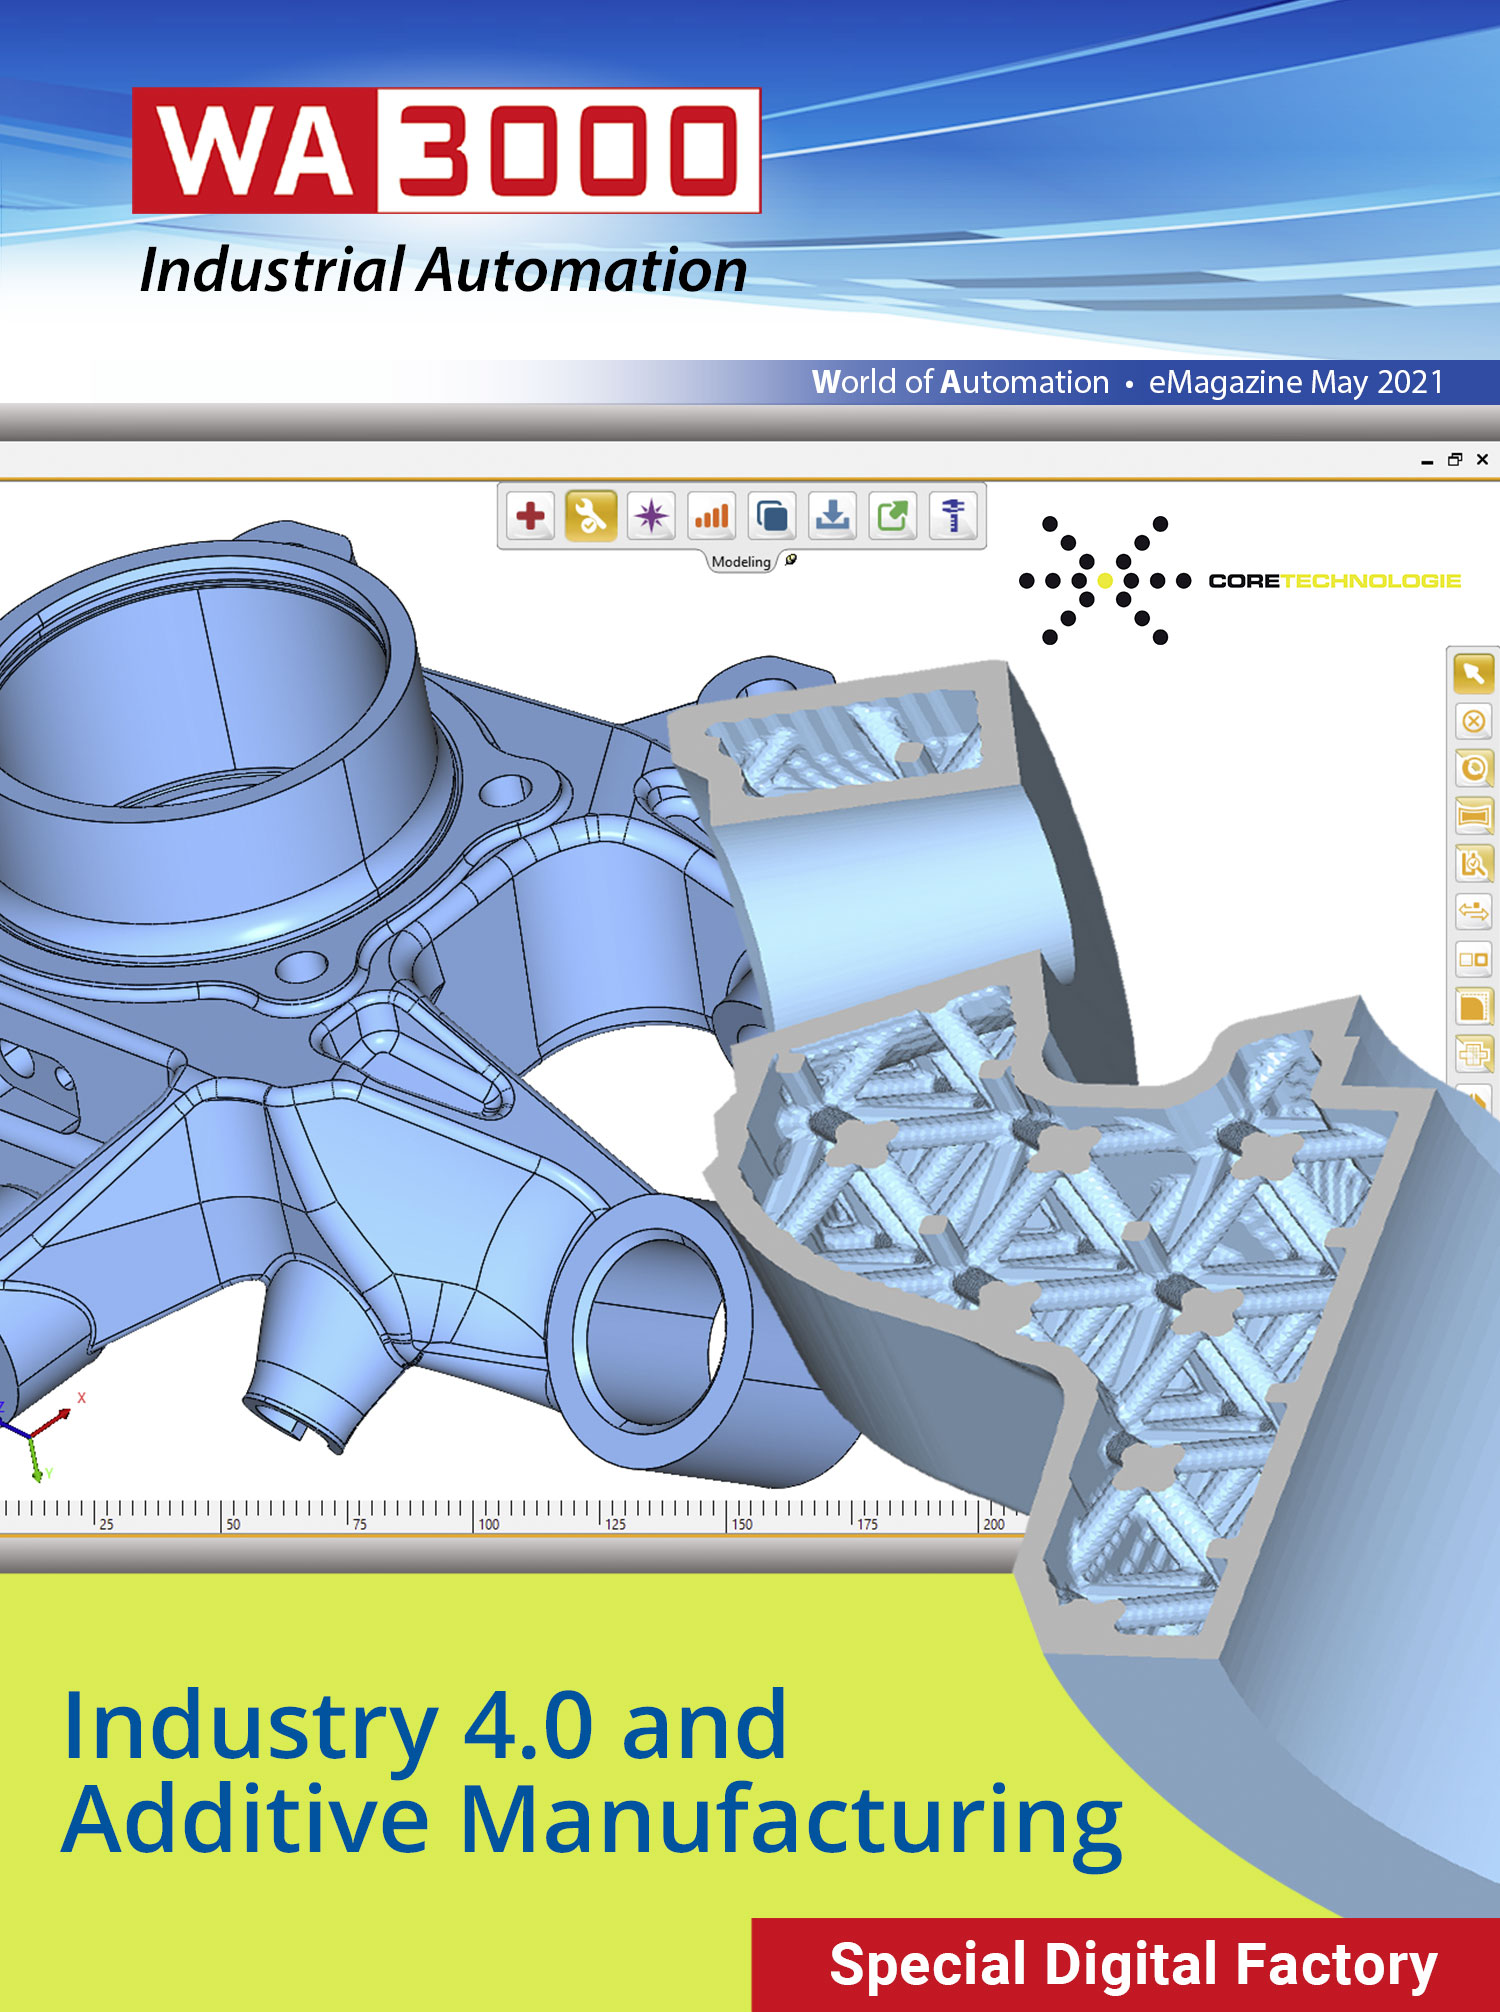Click the 100 mark on ruler
The image size is (1500, 2012).
pos(488,1524)
